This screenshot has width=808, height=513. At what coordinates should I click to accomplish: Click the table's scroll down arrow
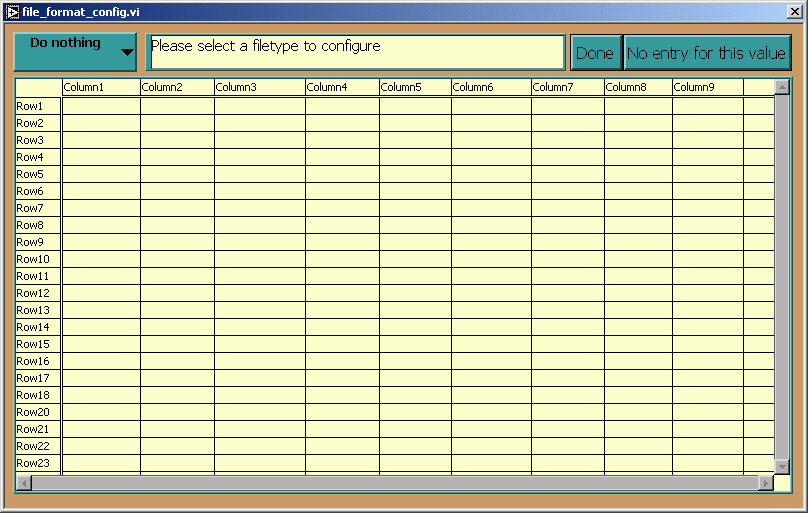(x=782, y=467)
